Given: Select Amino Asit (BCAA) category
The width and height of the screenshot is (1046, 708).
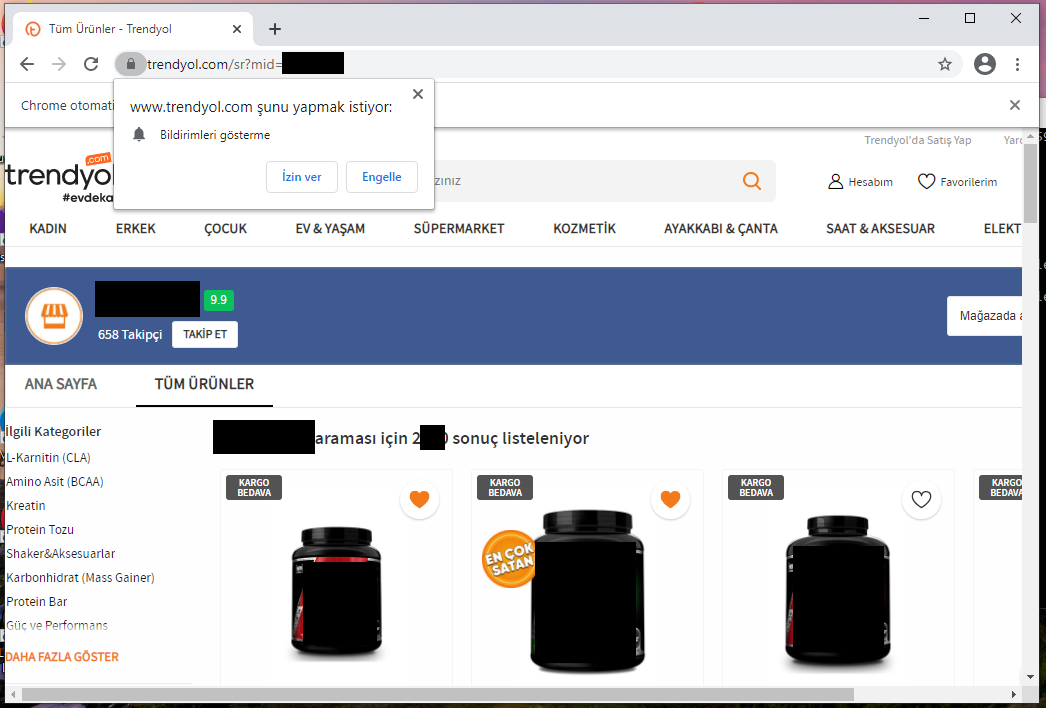Looking at the screenshot, I should (x=55, y=482).
